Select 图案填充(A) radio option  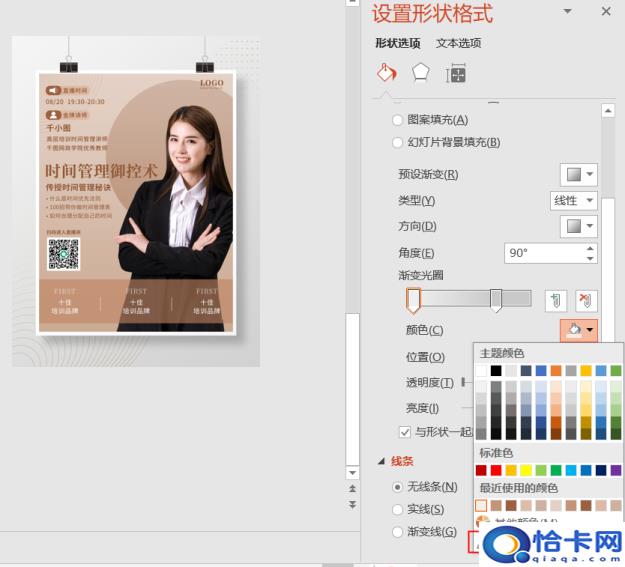430,120
